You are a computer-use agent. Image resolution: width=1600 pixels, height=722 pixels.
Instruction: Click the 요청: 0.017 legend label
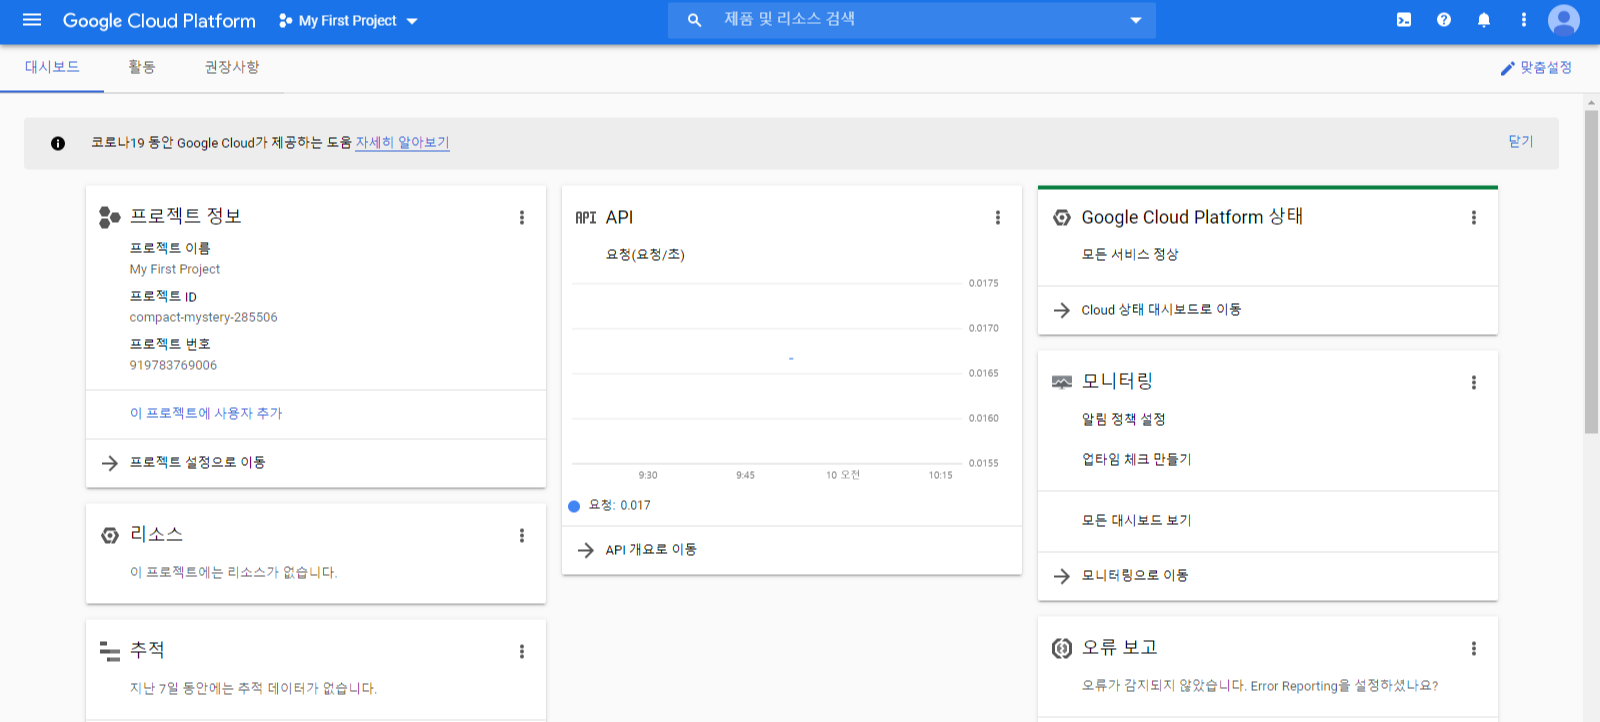tap(620, 506)
